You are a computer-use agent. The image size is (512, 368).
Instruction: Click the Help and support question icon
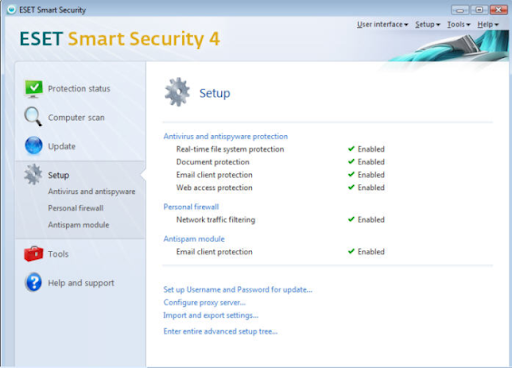[33, 282]
